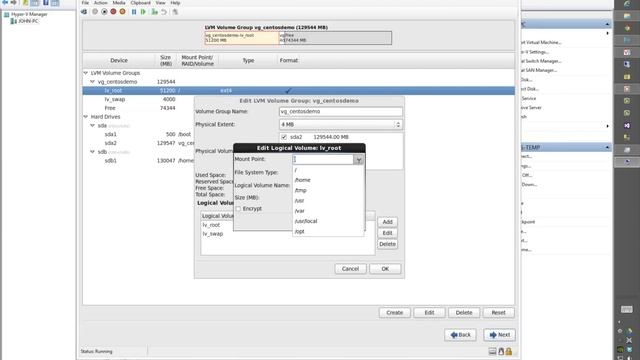This screenshot has width=640, height=360.
Task: Open the File menu
Action: (x=85, y=3)
